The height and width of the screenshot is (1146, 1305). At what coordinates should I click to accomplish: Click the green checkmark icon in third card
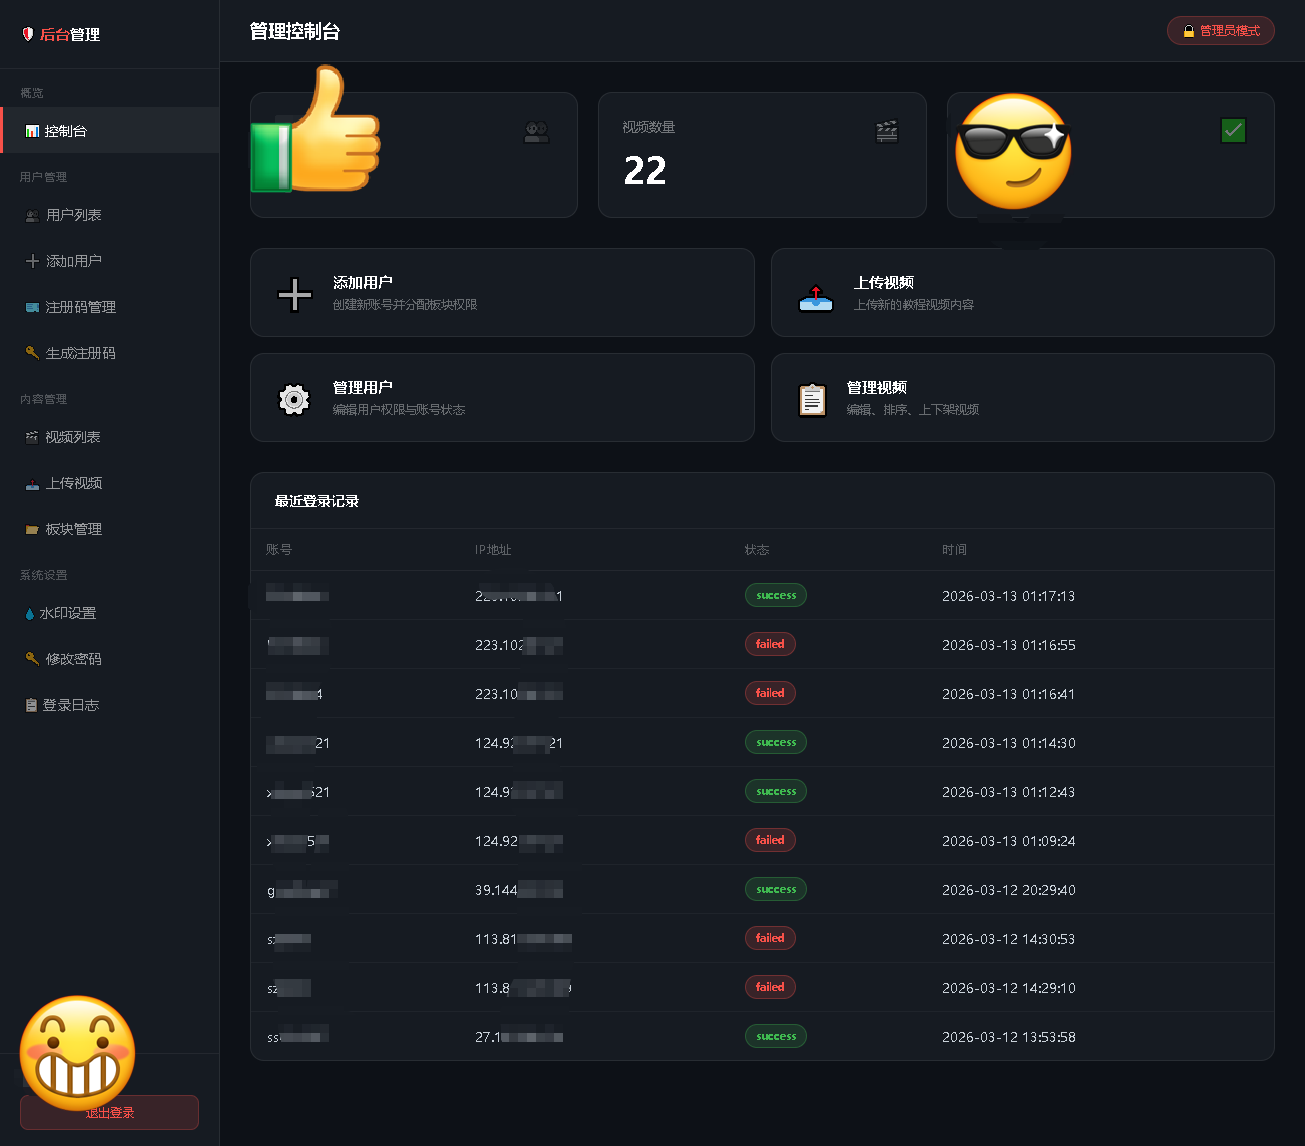tap(1233, 130)
